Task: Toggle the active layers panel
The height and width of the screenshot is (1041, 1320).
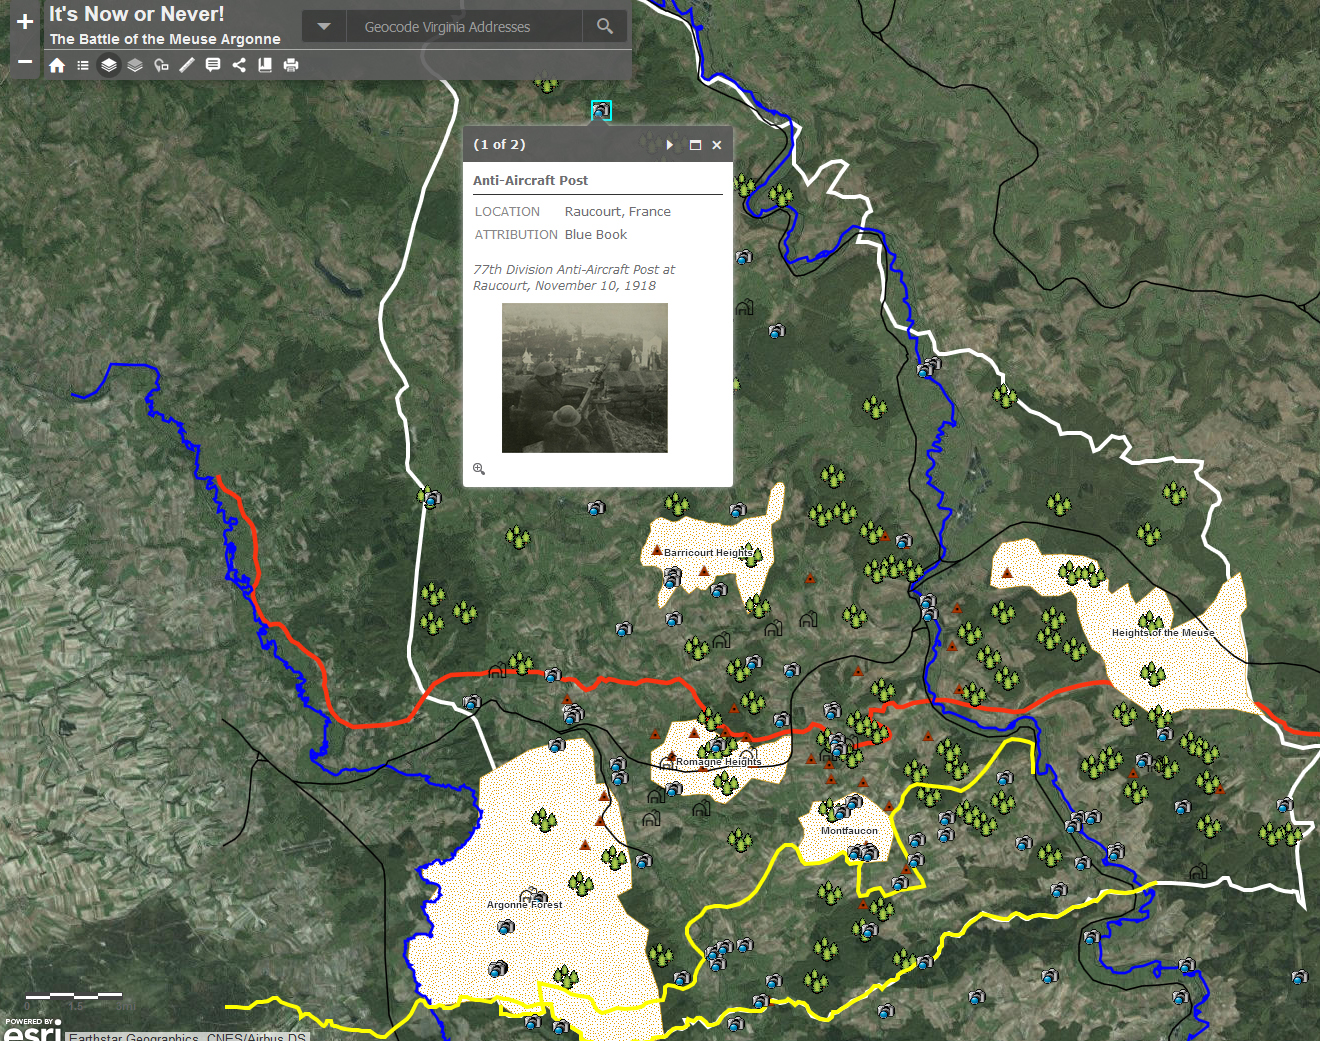Action: tap(109, 65)
